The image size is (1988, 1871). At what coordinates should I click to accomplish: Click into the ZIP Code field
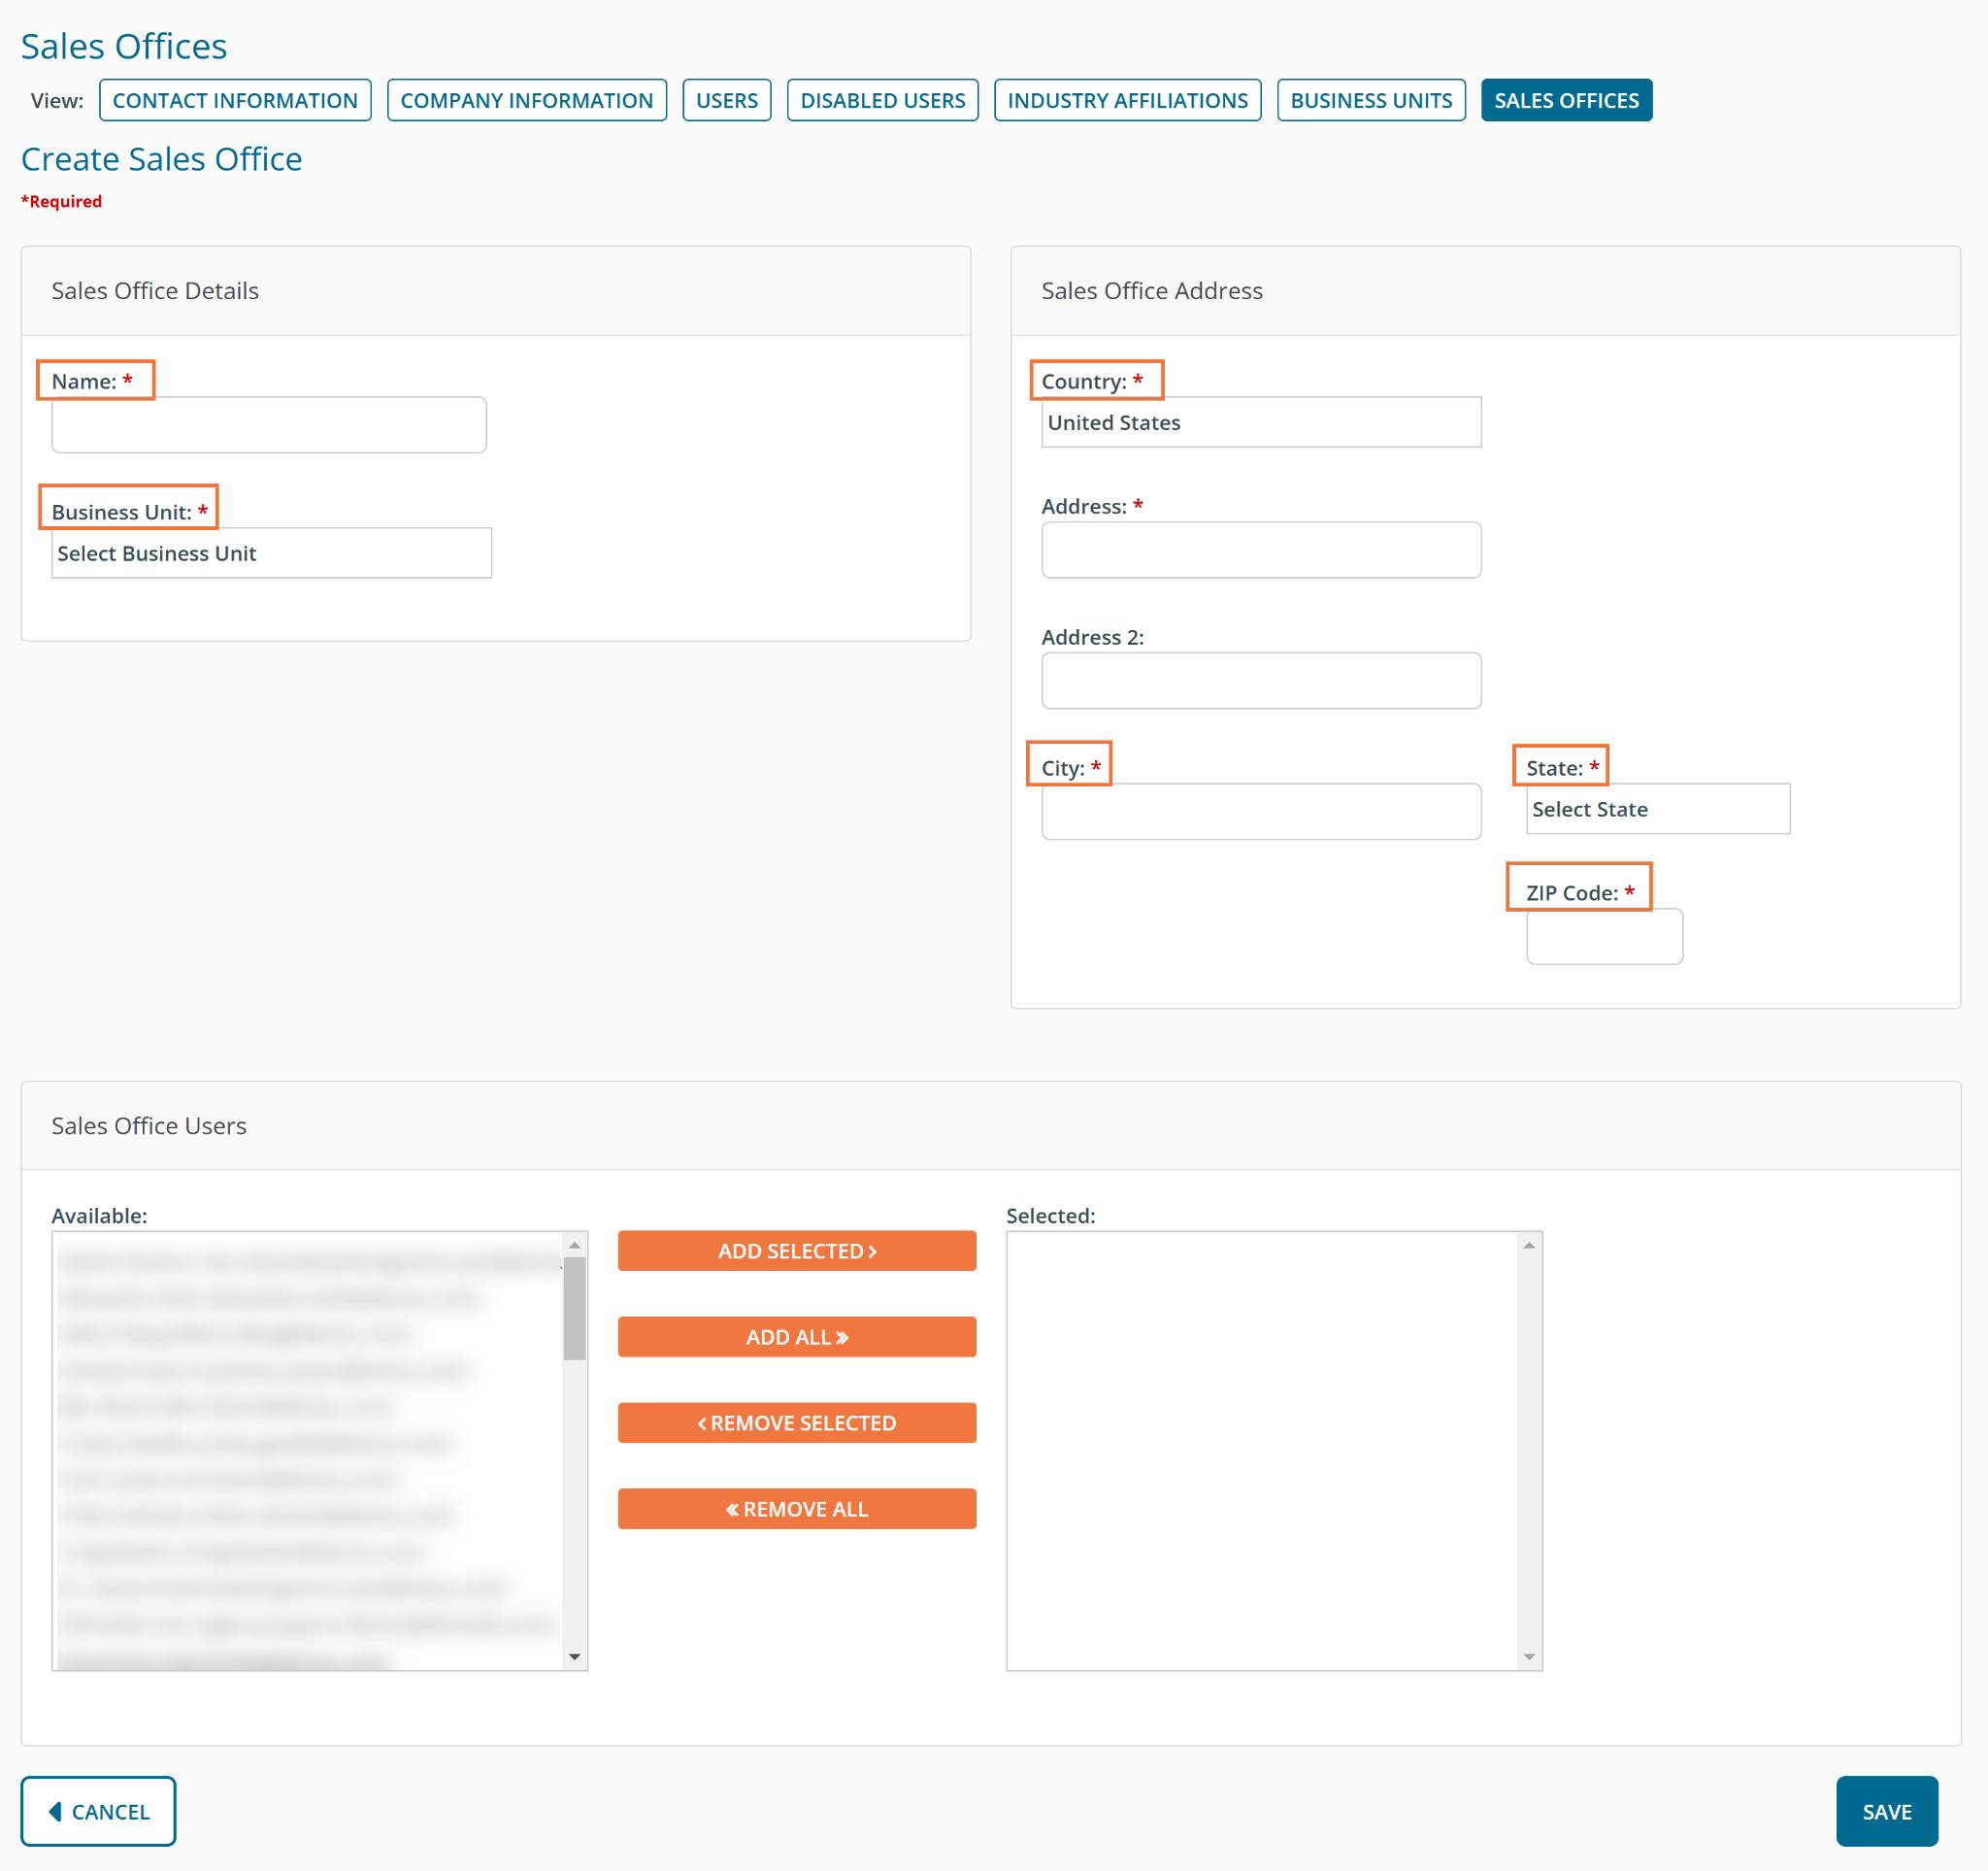(1603, 937)
